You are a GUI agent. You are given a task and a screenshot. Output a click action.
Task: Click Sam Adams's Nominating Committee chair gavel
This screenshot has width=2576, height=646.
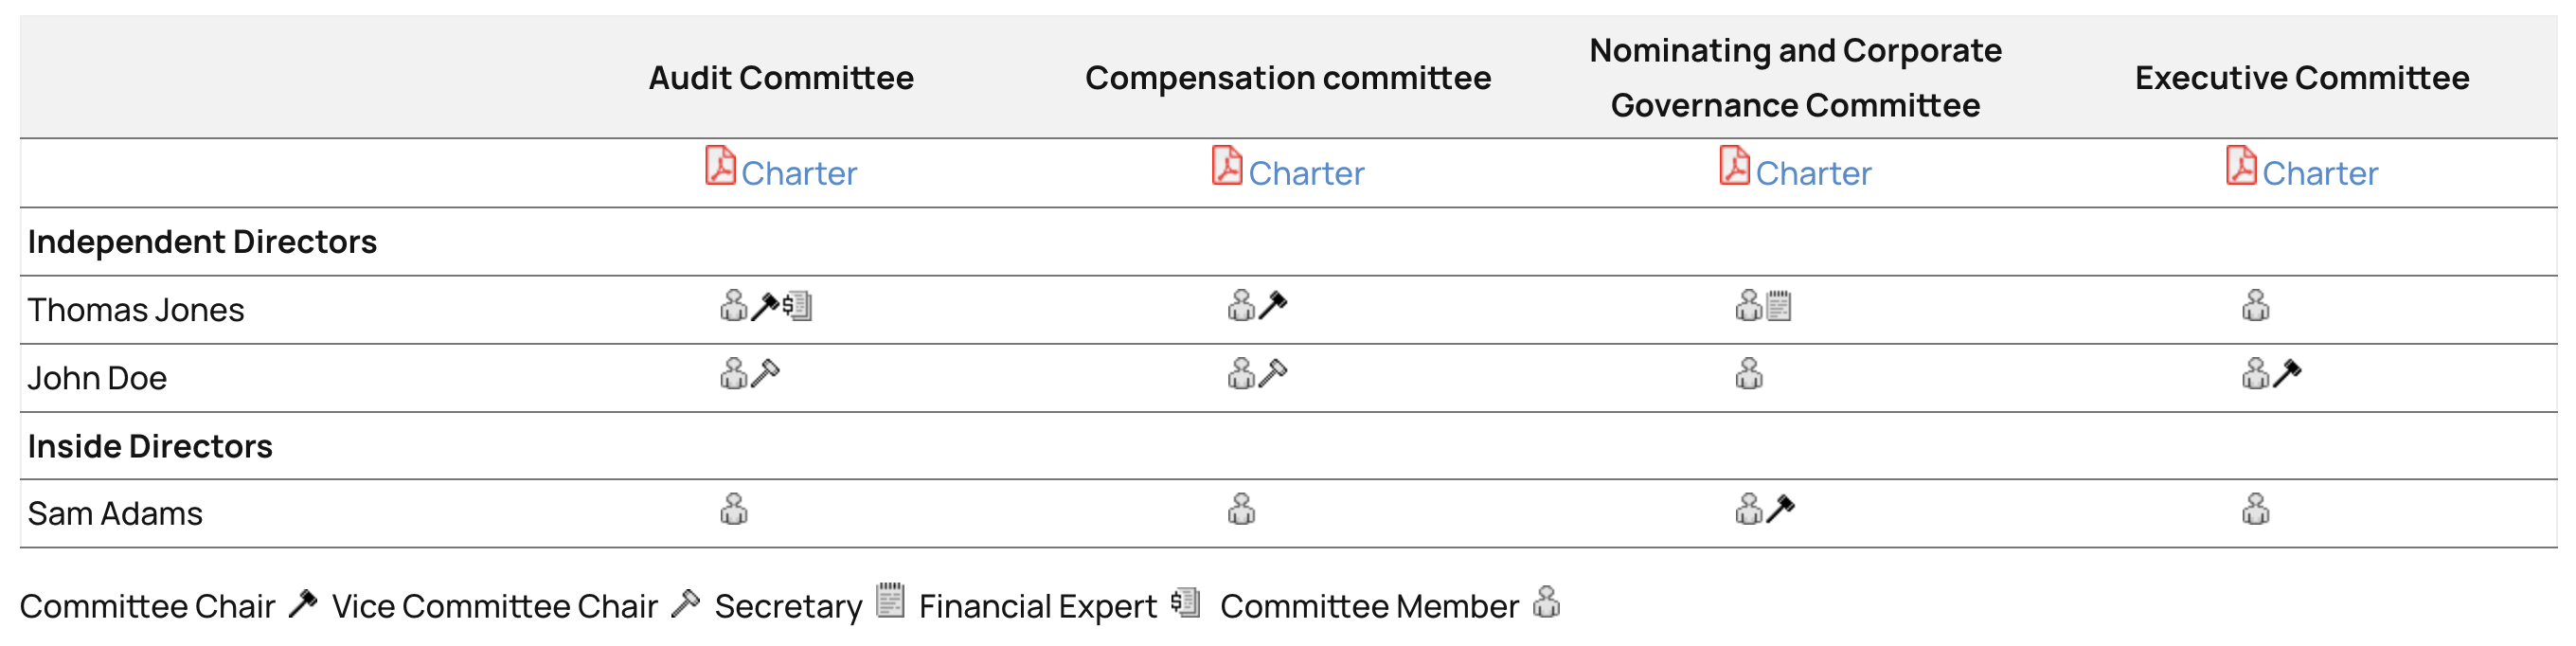pos(1780,509)
